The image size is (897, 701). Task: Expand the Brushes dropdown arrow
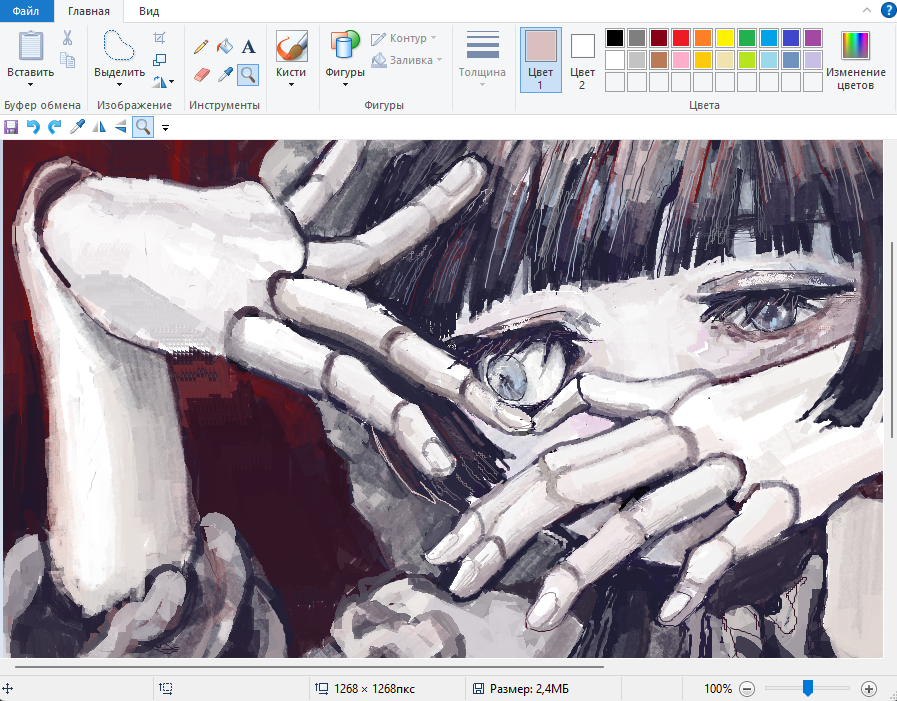tap(291, 85)
